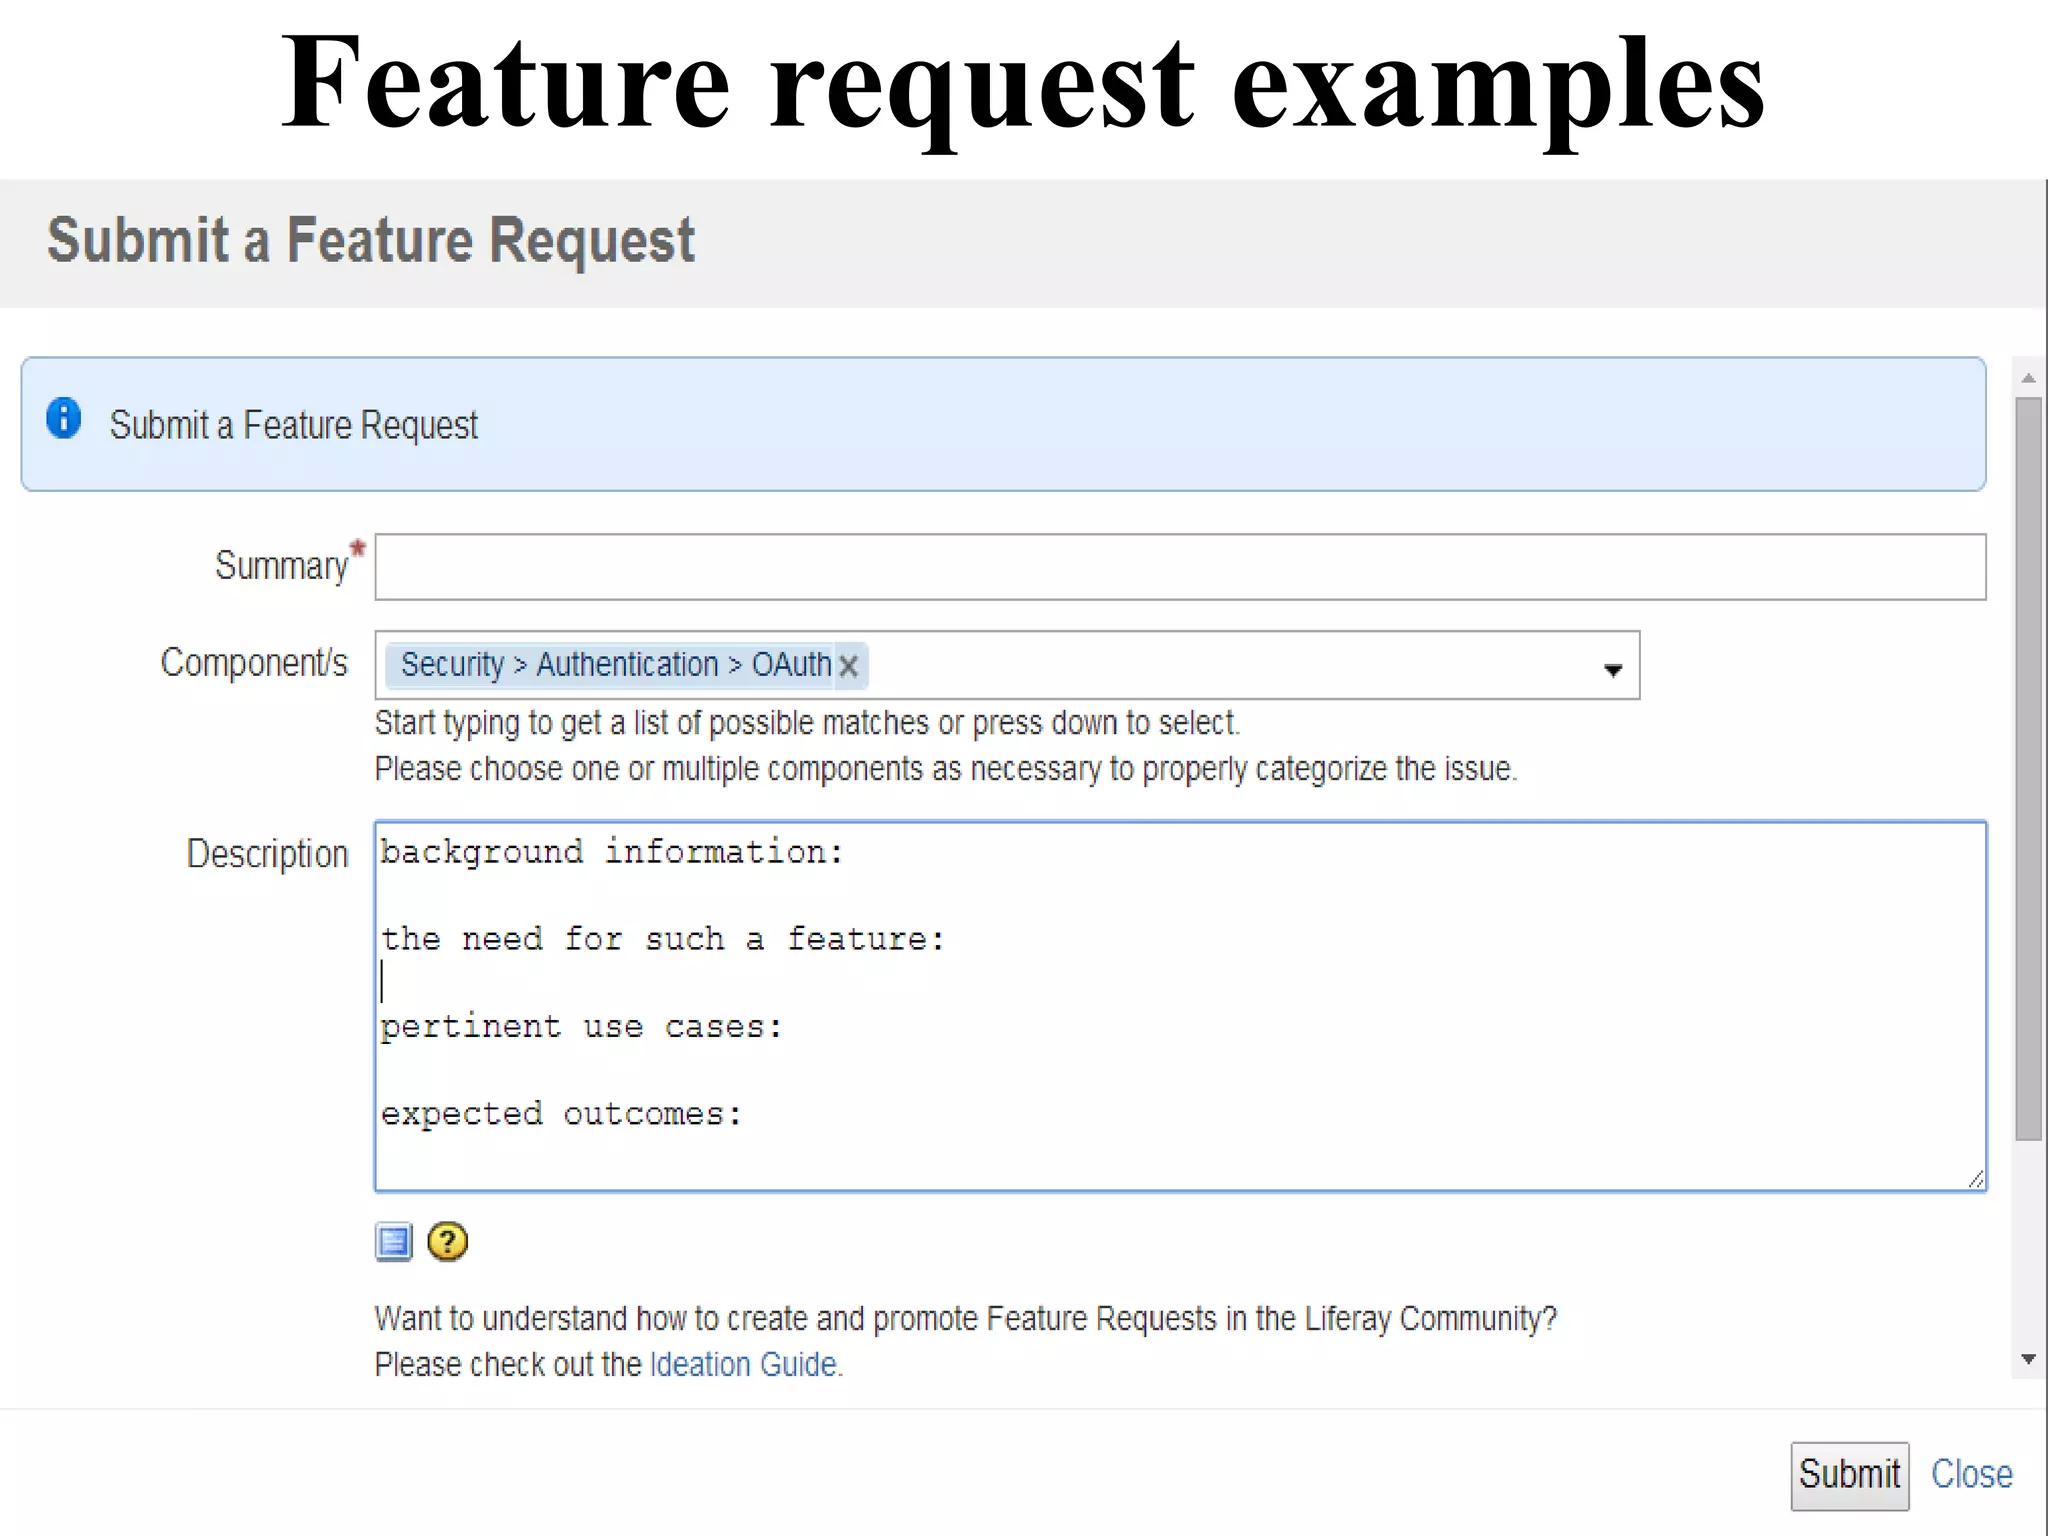Click the Close link
This screenshot has width=2048, height=1536.
pos(1971,1475)
